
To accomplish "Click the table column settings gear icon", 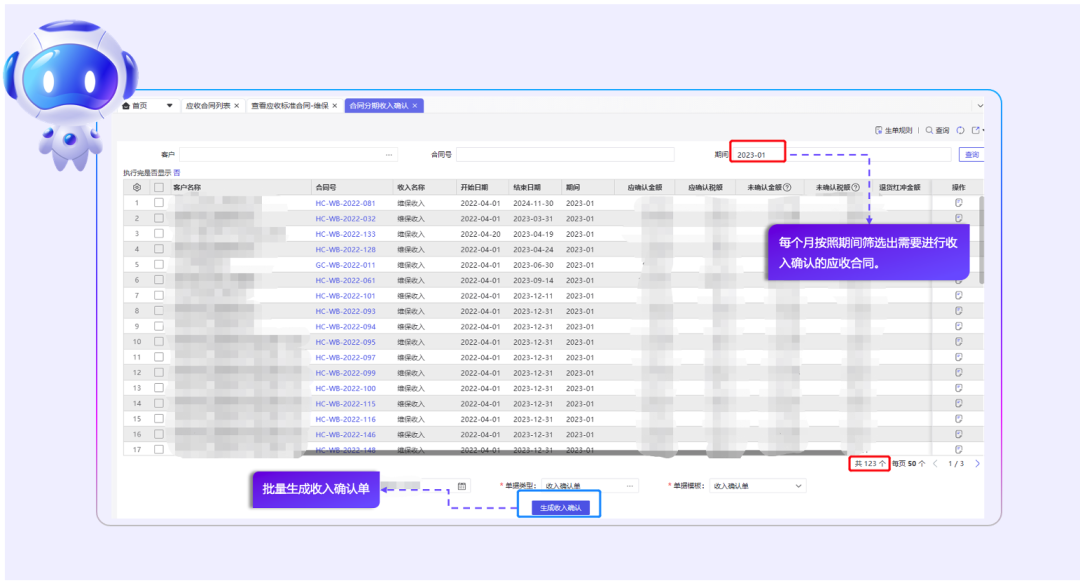I will (x=137, y=187).
